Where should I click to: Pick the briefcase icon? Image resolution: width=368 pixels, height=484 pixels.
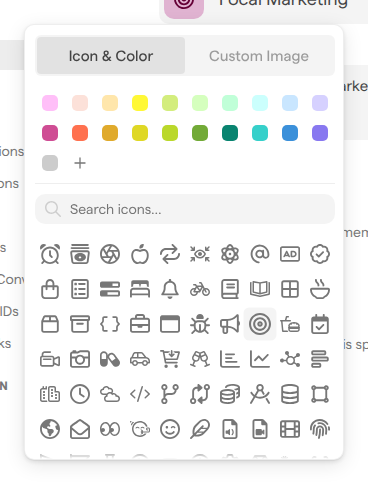click(x=140, y=324)
